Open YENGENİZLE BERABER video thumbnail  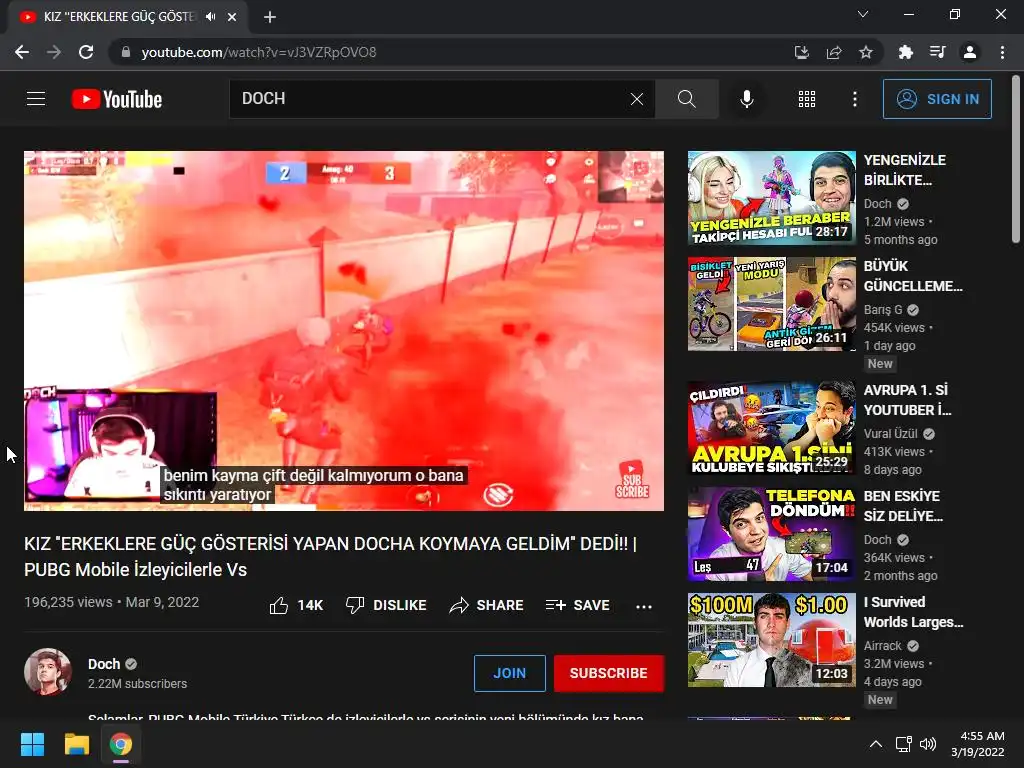point(771,198)
